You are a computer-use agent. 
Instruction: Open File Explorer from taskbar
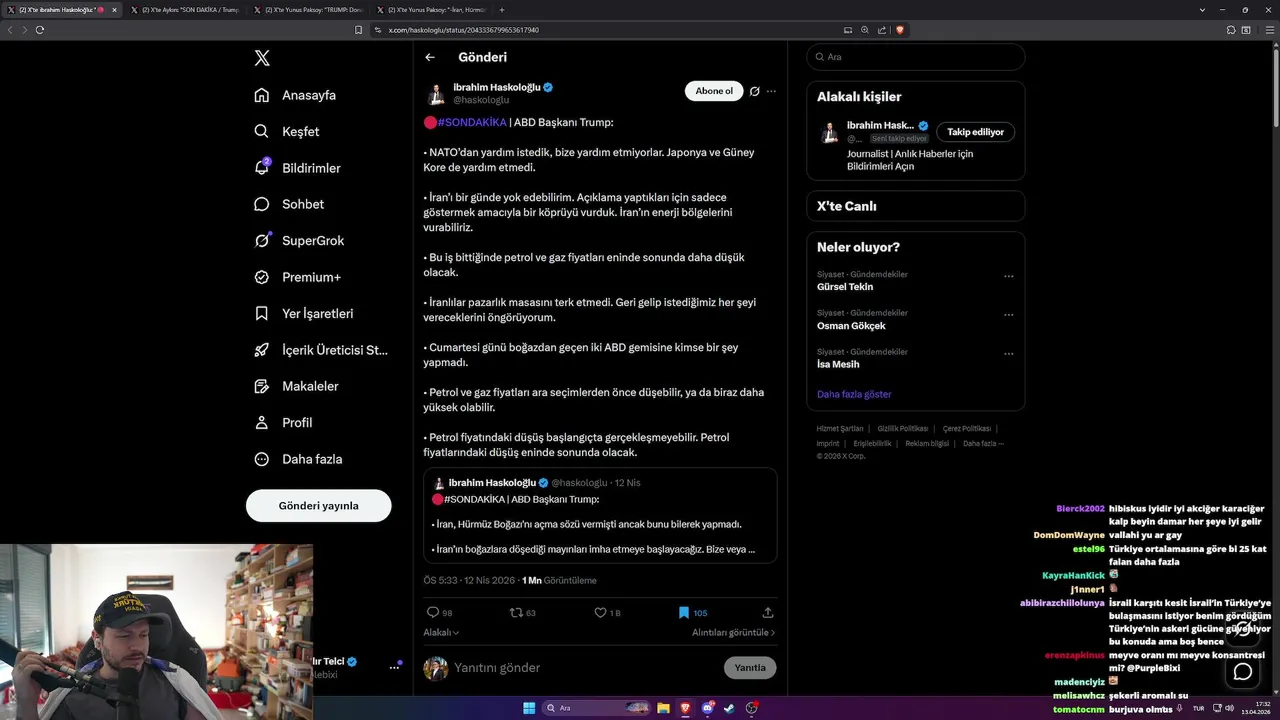(663, 708)
